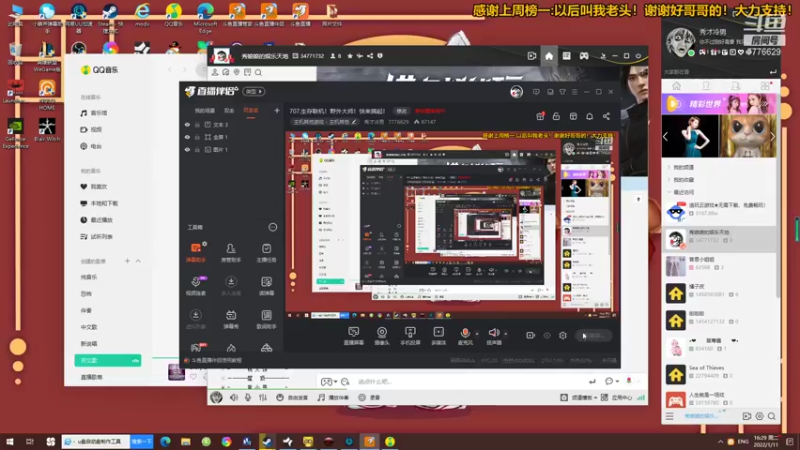Hide the 文本 3 source layer

(187, 124)
